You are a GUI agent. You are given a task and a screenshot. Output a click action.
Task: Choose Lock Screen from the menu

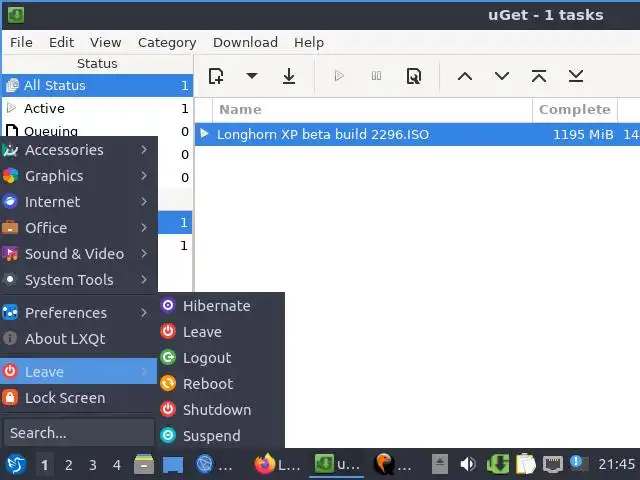(78, 398)
